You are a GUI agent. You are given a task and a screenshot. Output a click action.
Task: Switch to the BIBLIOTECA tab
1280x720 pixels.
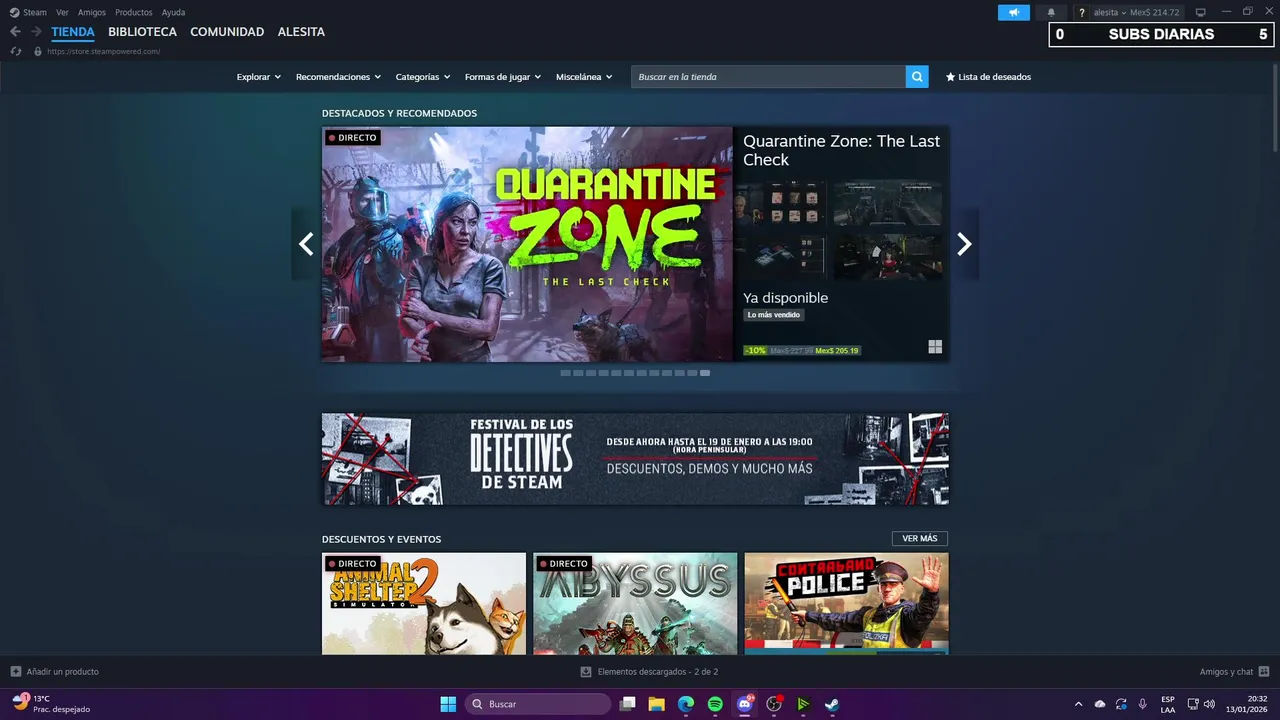(143, 32)
